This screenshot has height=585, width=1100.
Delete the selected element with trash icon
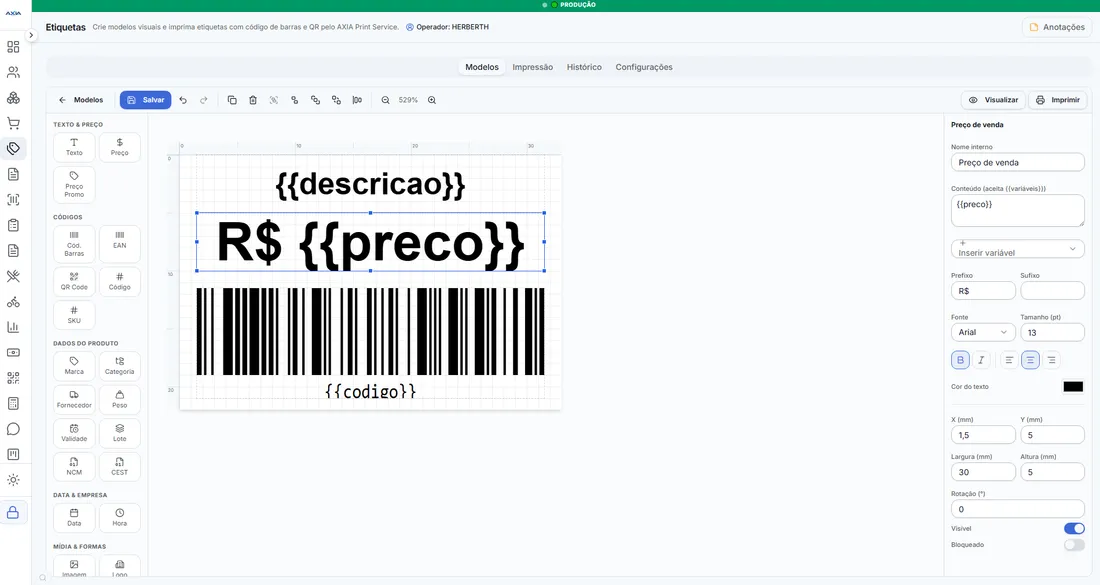(x=253, y=100)
